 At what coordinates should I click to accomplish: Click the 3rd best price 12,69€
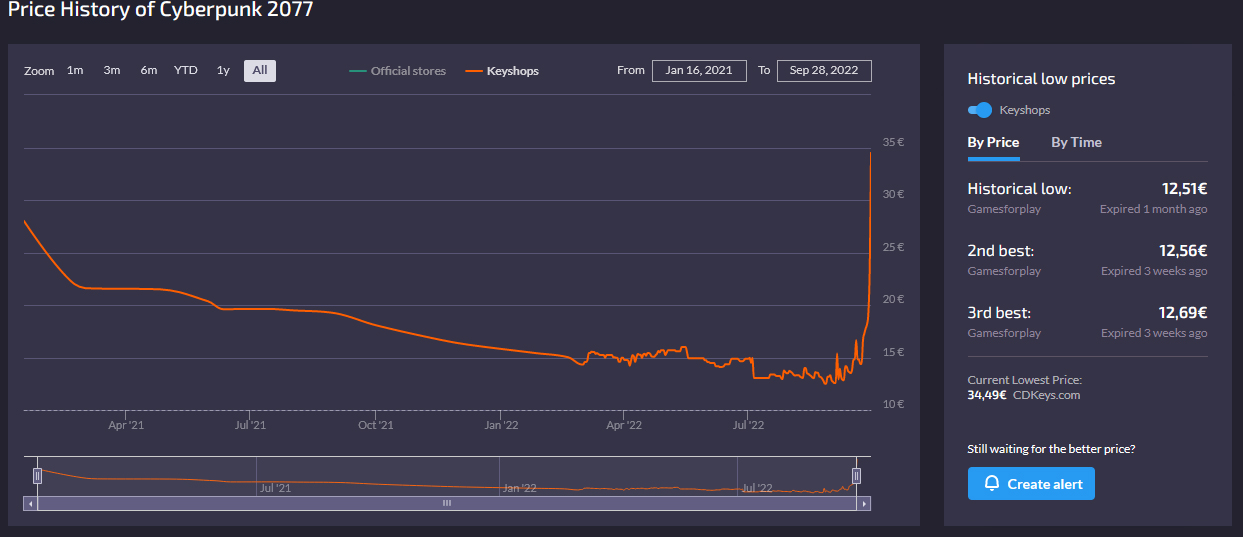pyautogui.click(x=1183, y=312)
